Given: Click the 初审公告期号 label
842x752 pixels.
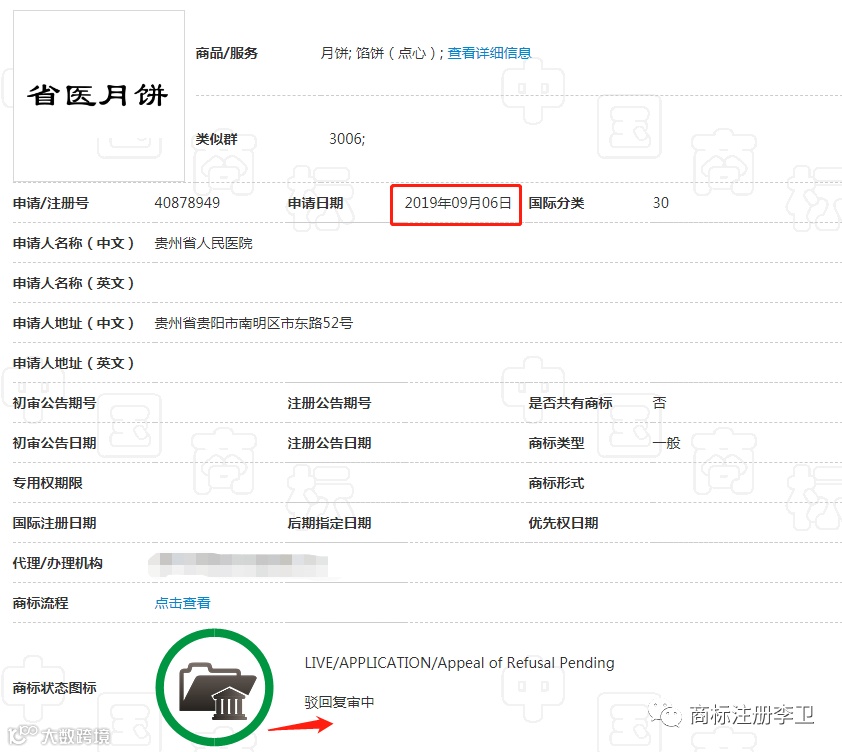Looking at the screenshot, I should coord(55,403).
